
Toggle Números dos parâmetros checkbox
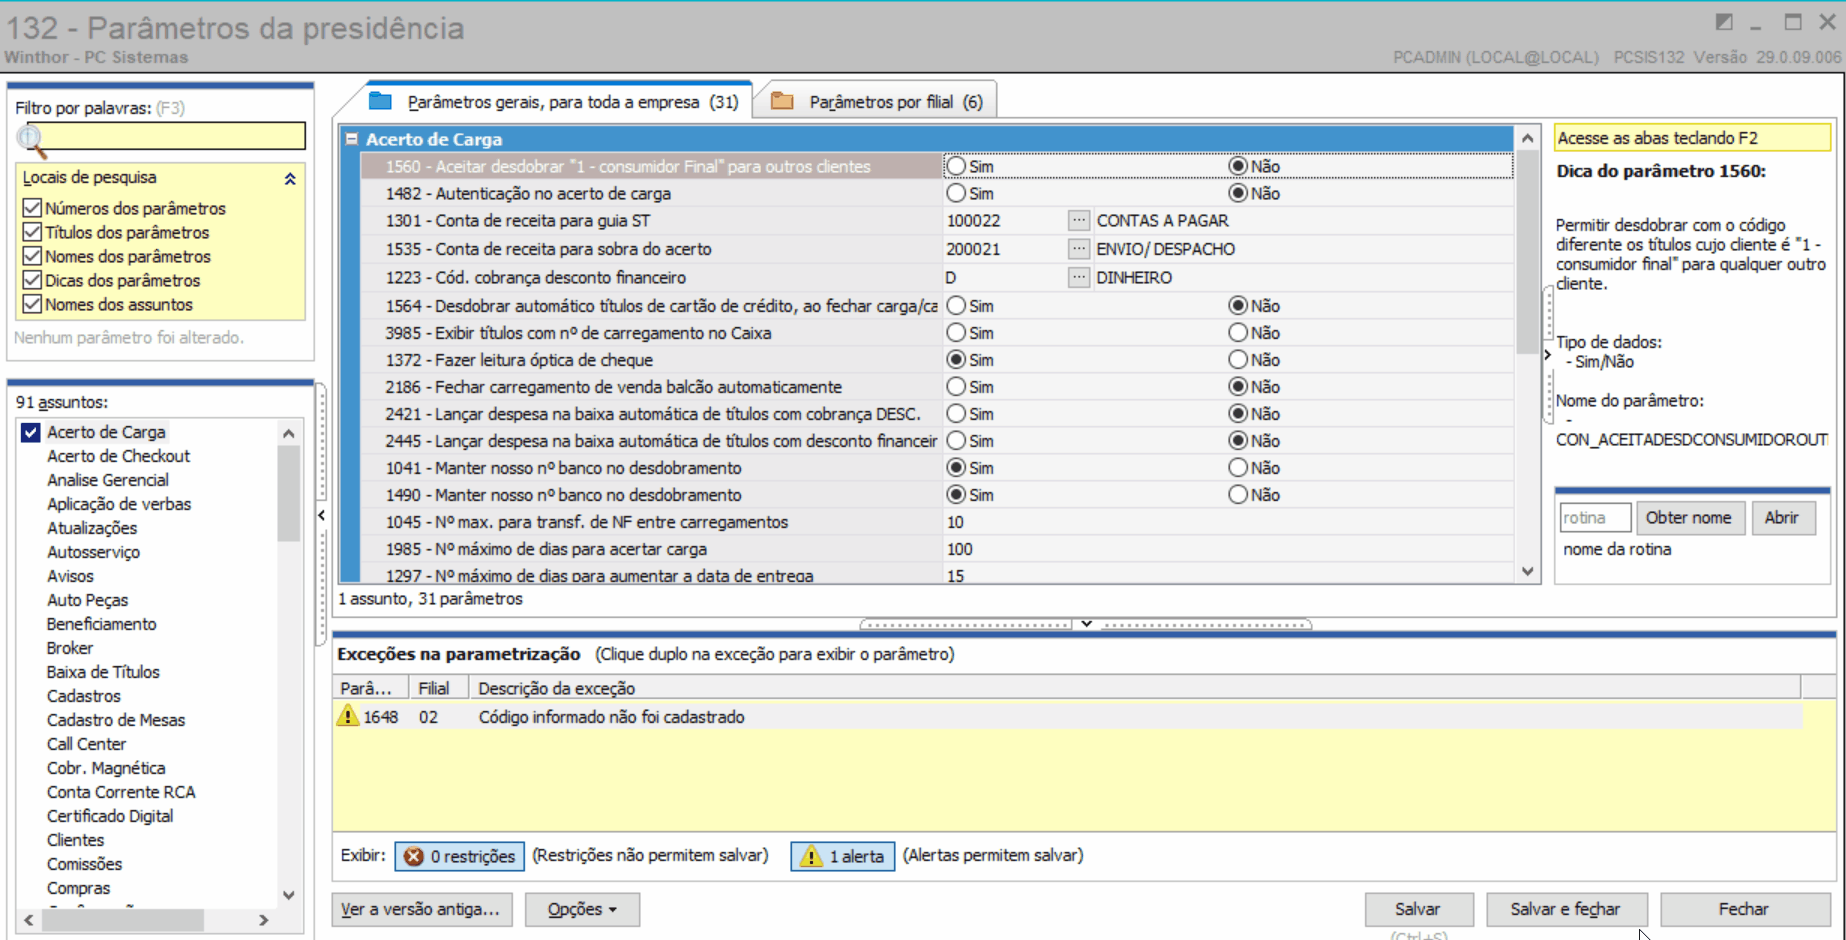pyautogui.click(x=32, y=208)
